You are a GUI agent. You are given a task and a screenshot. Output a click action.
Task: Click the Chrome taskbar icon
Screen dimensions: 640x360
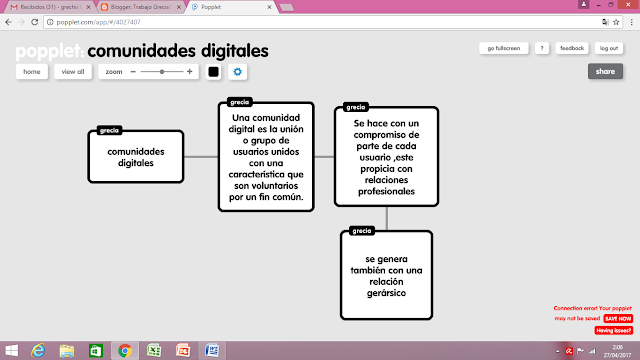click(125, 351)
